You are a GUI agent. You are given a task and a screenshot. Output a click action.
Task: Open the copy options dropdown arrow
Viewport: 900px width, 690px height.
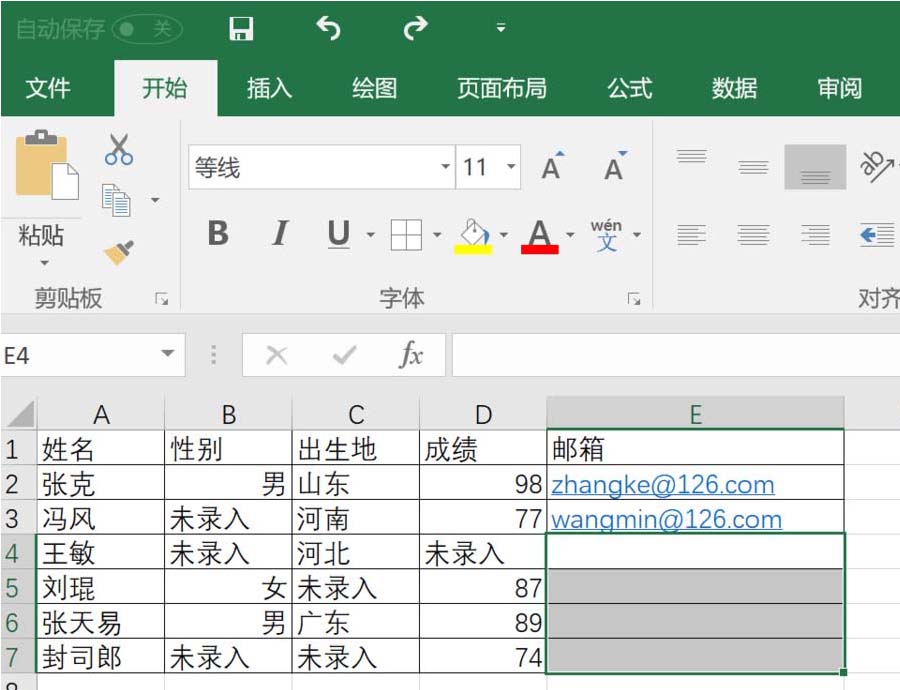[155, 200]
